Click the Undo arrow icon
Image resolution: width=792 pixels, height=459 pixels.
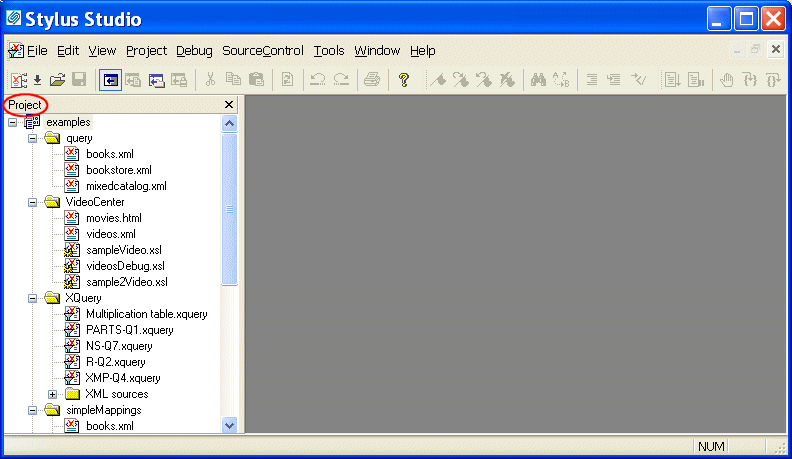[x=317, y=80]
